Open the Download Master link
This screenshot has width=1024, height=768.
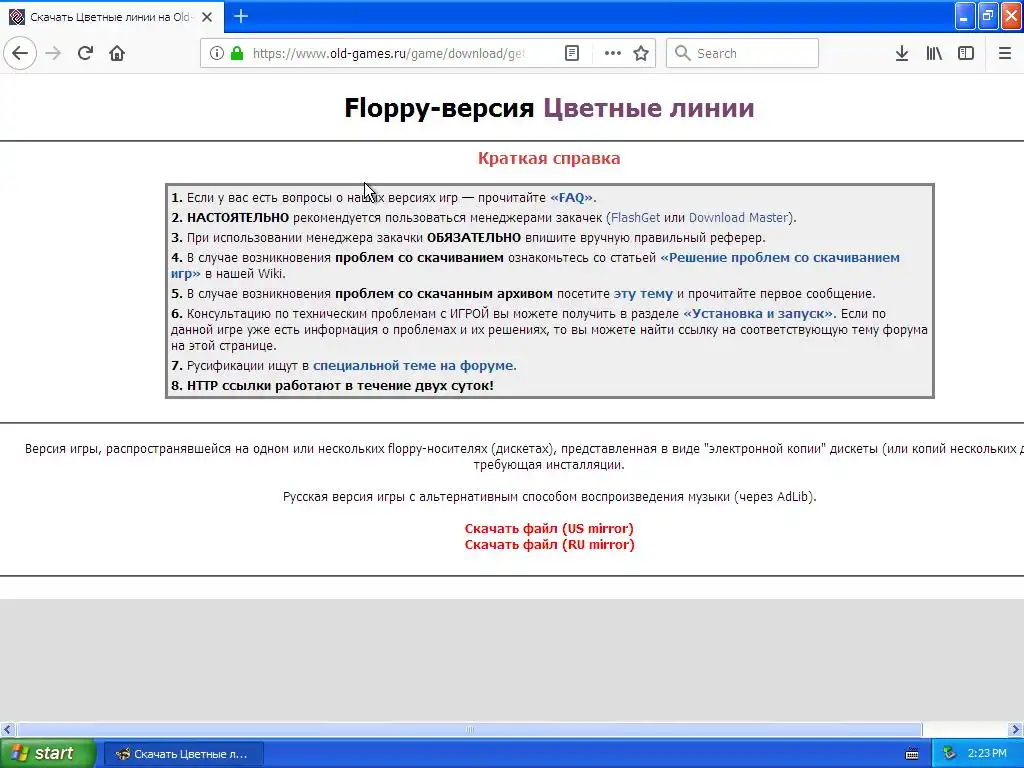(x=739, y=217)
